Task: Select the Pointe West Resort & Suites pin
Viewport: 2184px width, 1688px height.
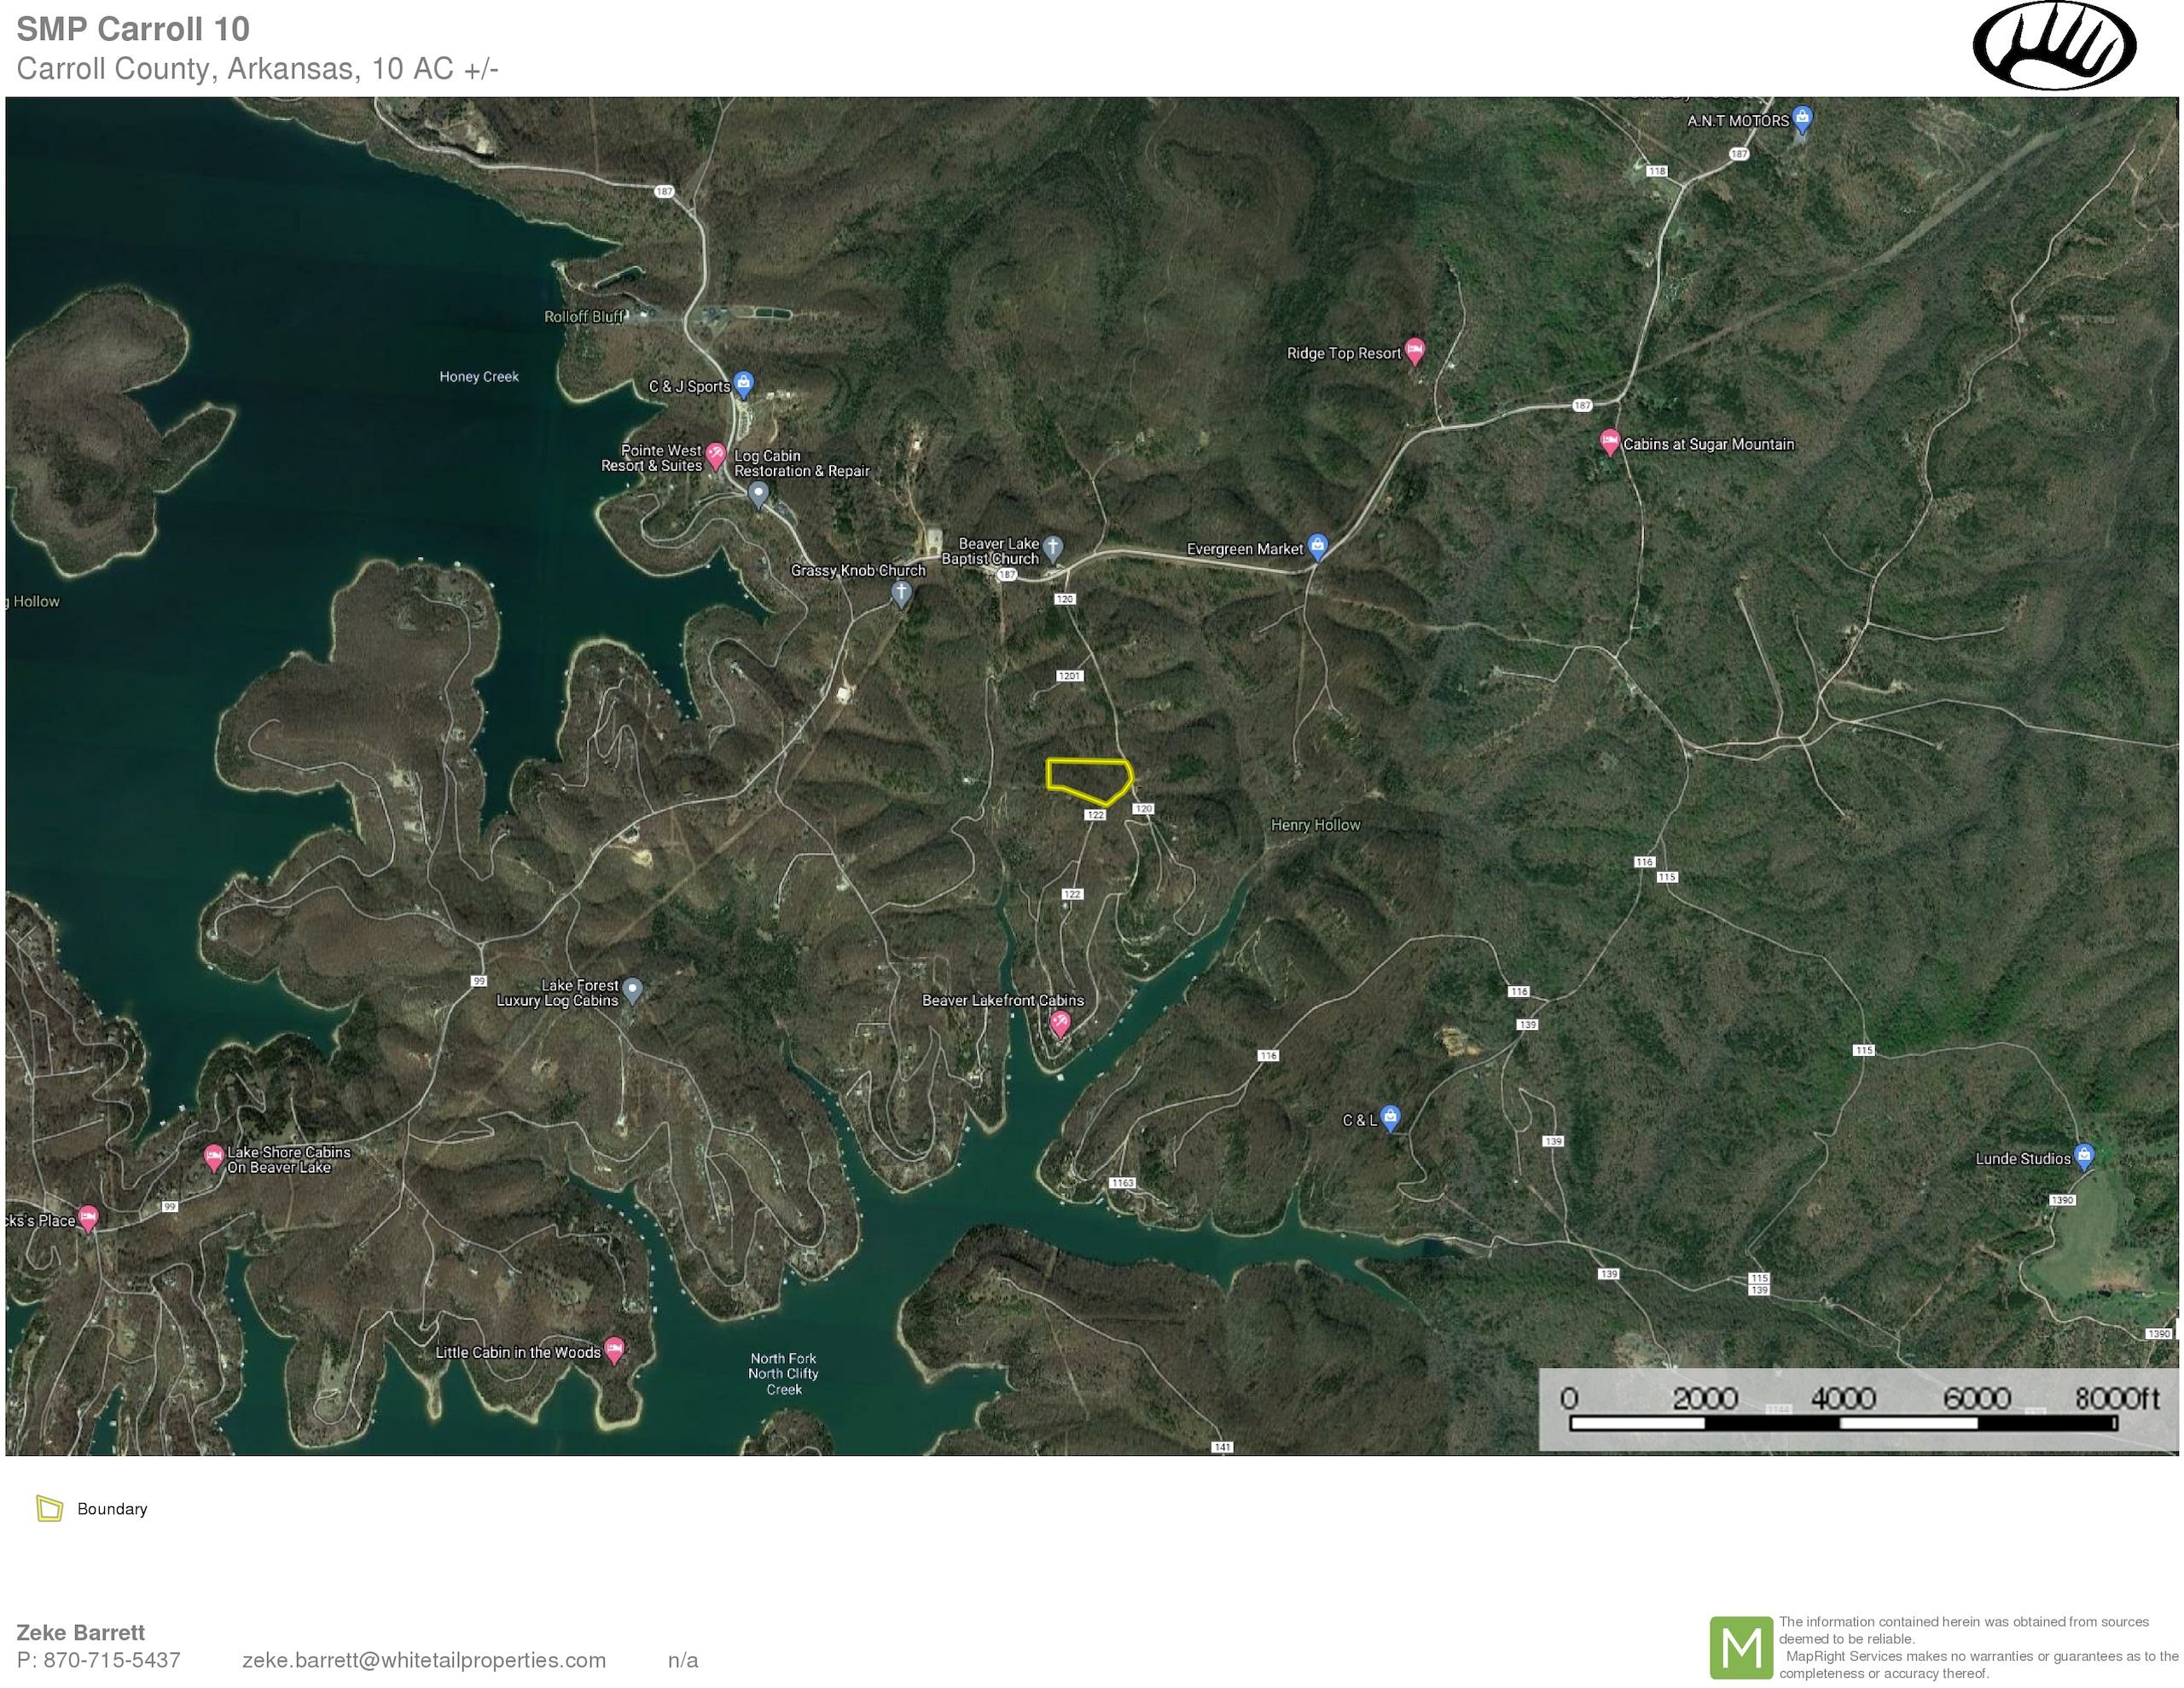Action: (x=716, y=455)
